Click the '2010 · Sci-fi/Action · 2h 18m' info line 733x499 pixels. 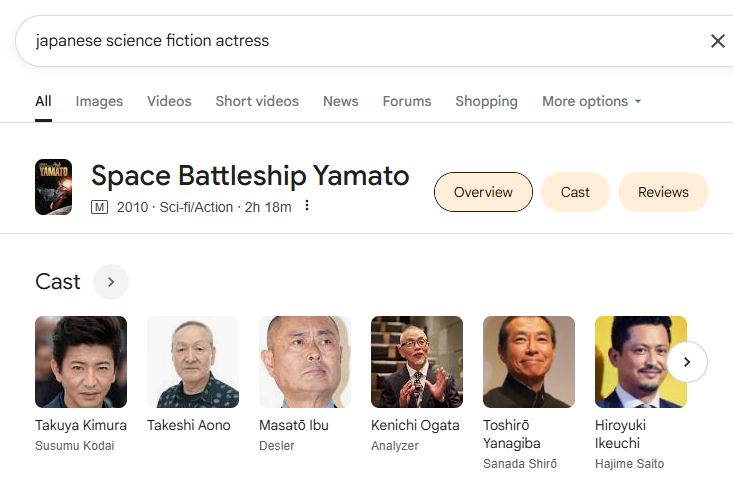point(204,207)
